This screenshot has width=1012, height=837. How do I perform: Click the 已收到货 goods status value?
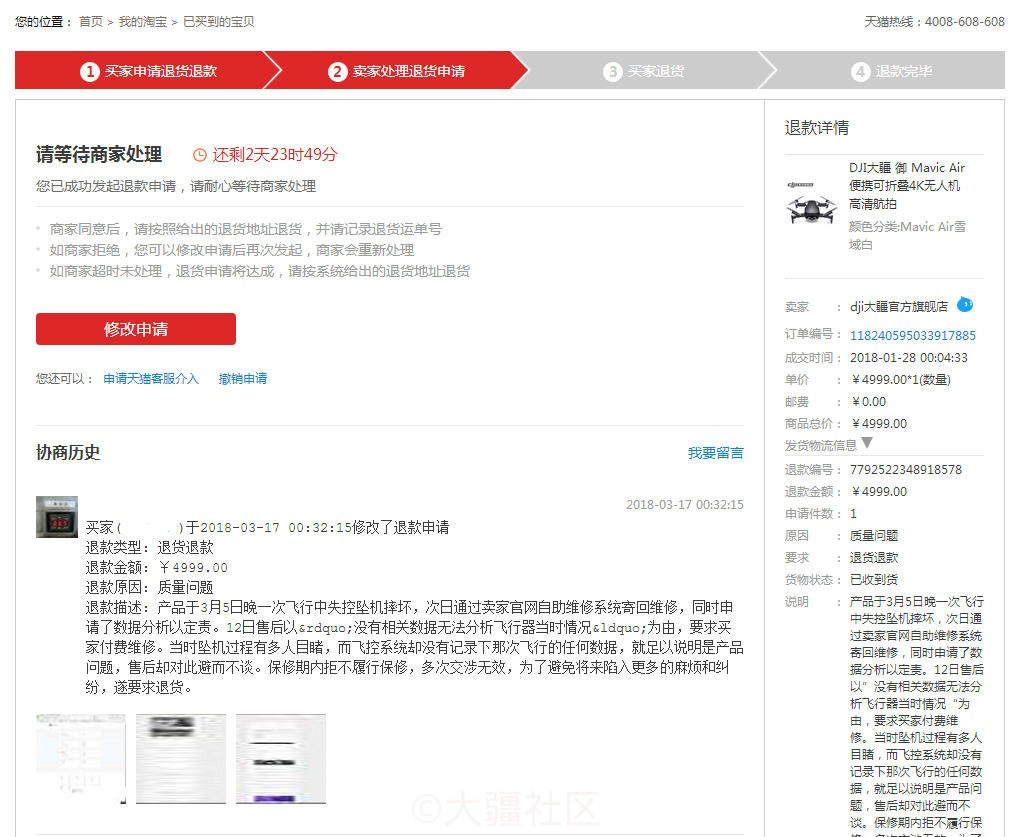coord(874,580)
